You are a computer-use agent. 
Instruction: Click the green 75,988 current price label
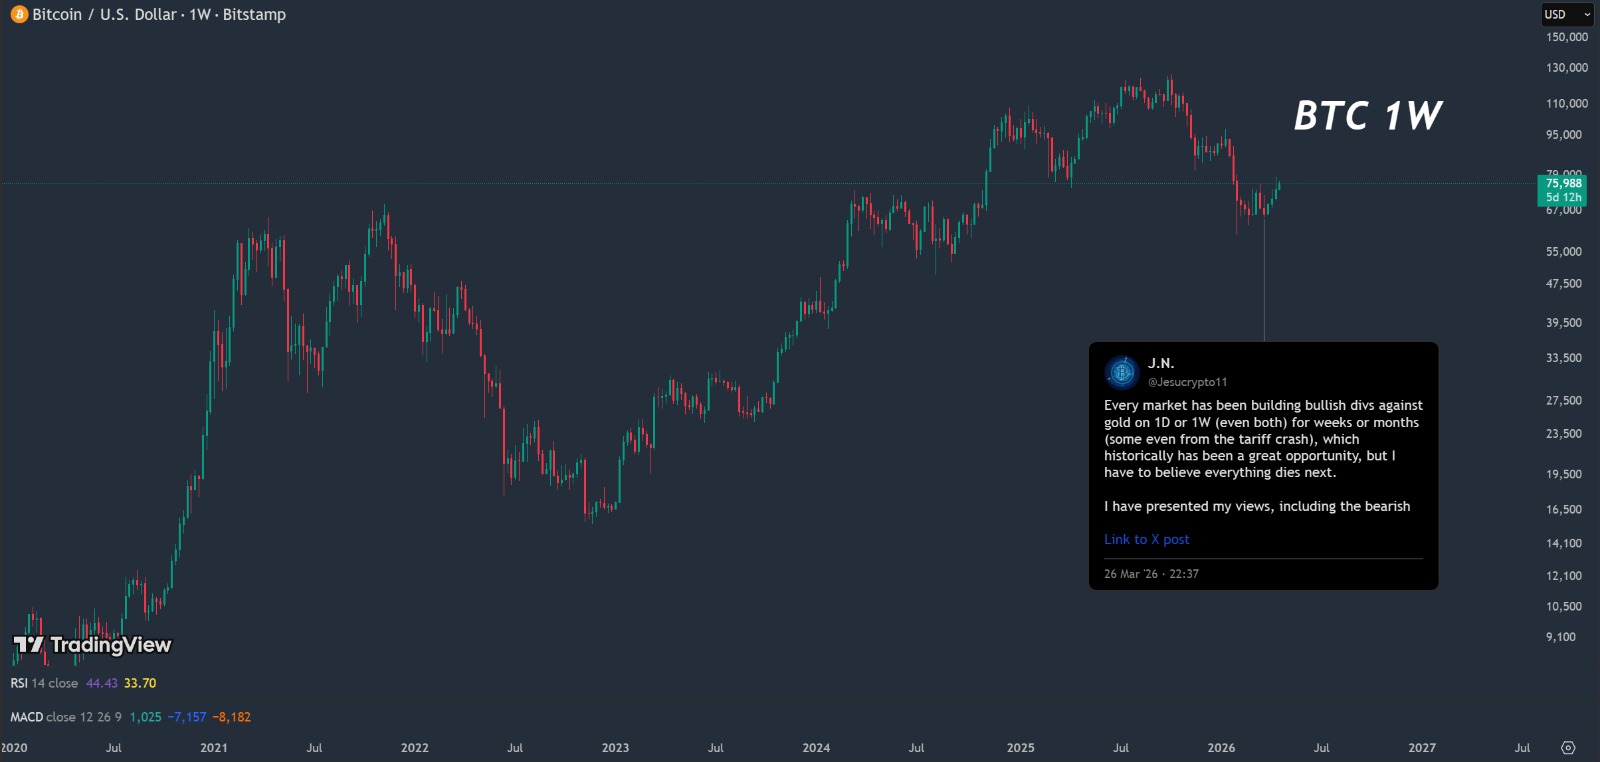click(x=1563, y=184)
